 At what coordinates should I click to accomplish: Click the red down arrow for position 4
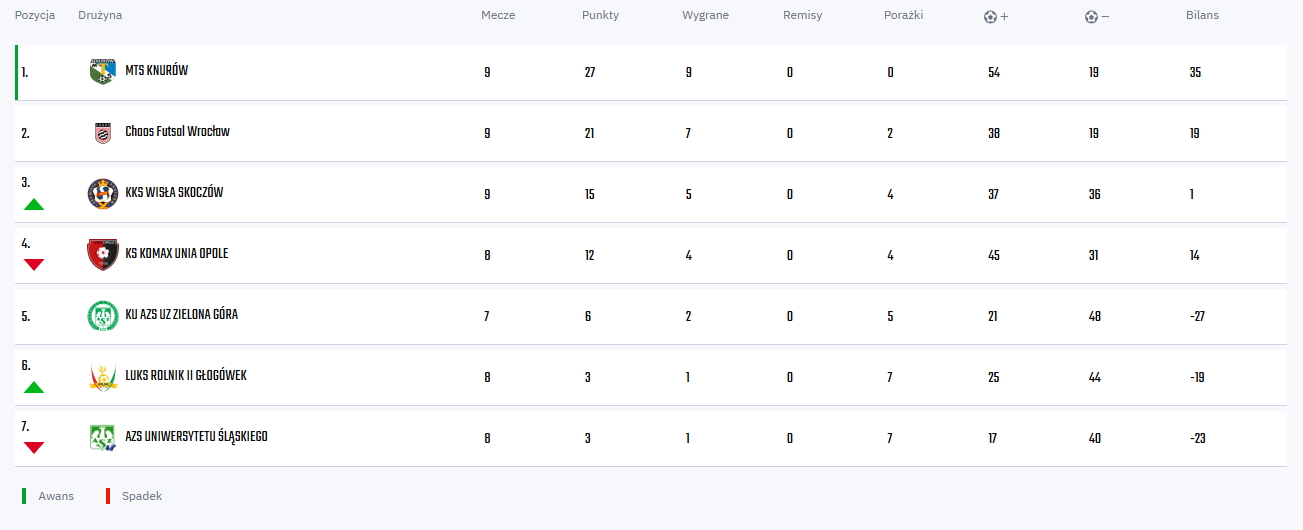pyautogui.click(x=34, y=265)
